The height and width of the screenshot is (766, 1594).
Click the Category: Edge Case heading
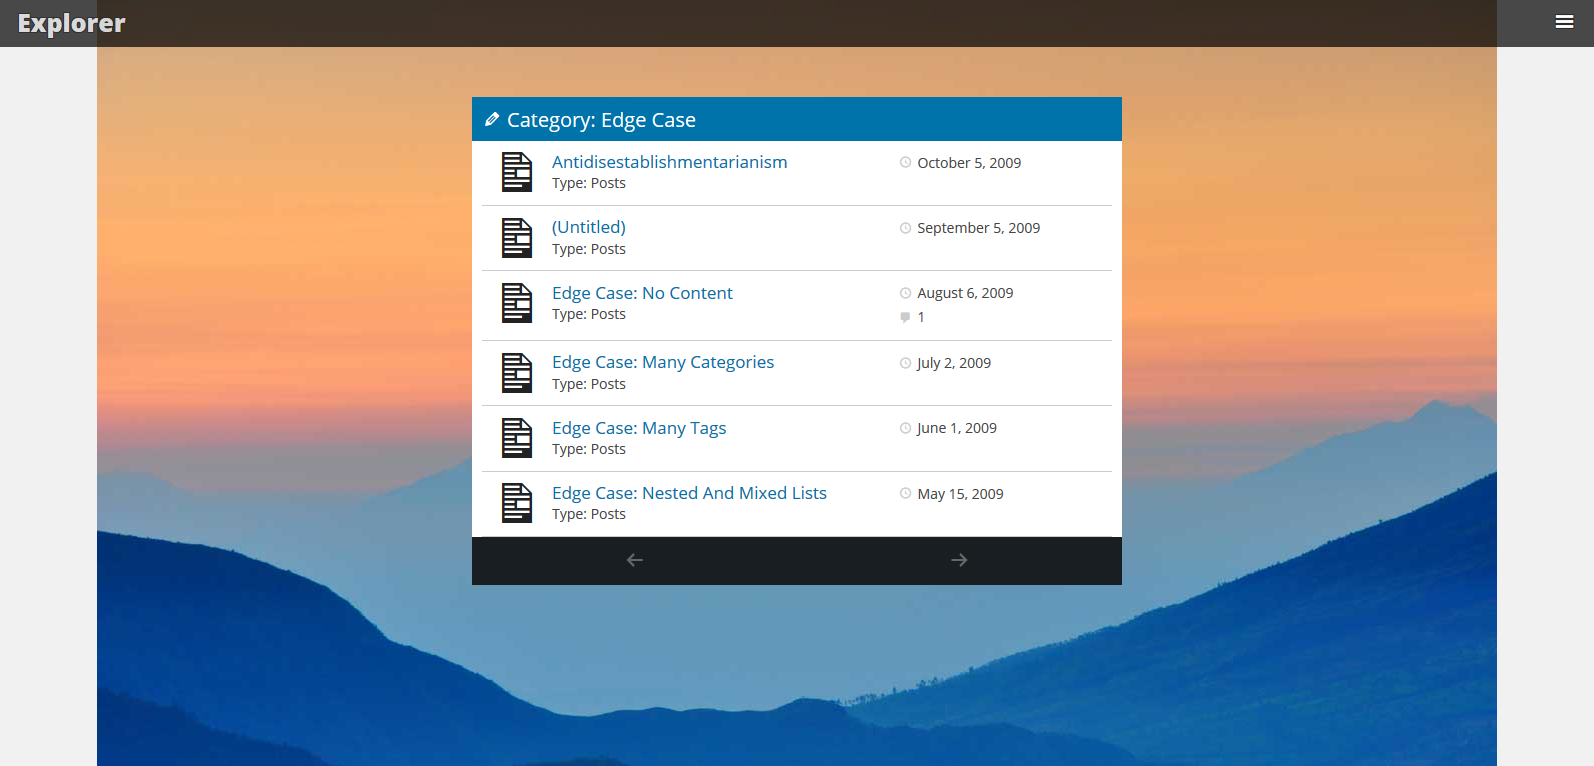pyautogui.click(x=601, y=120)
